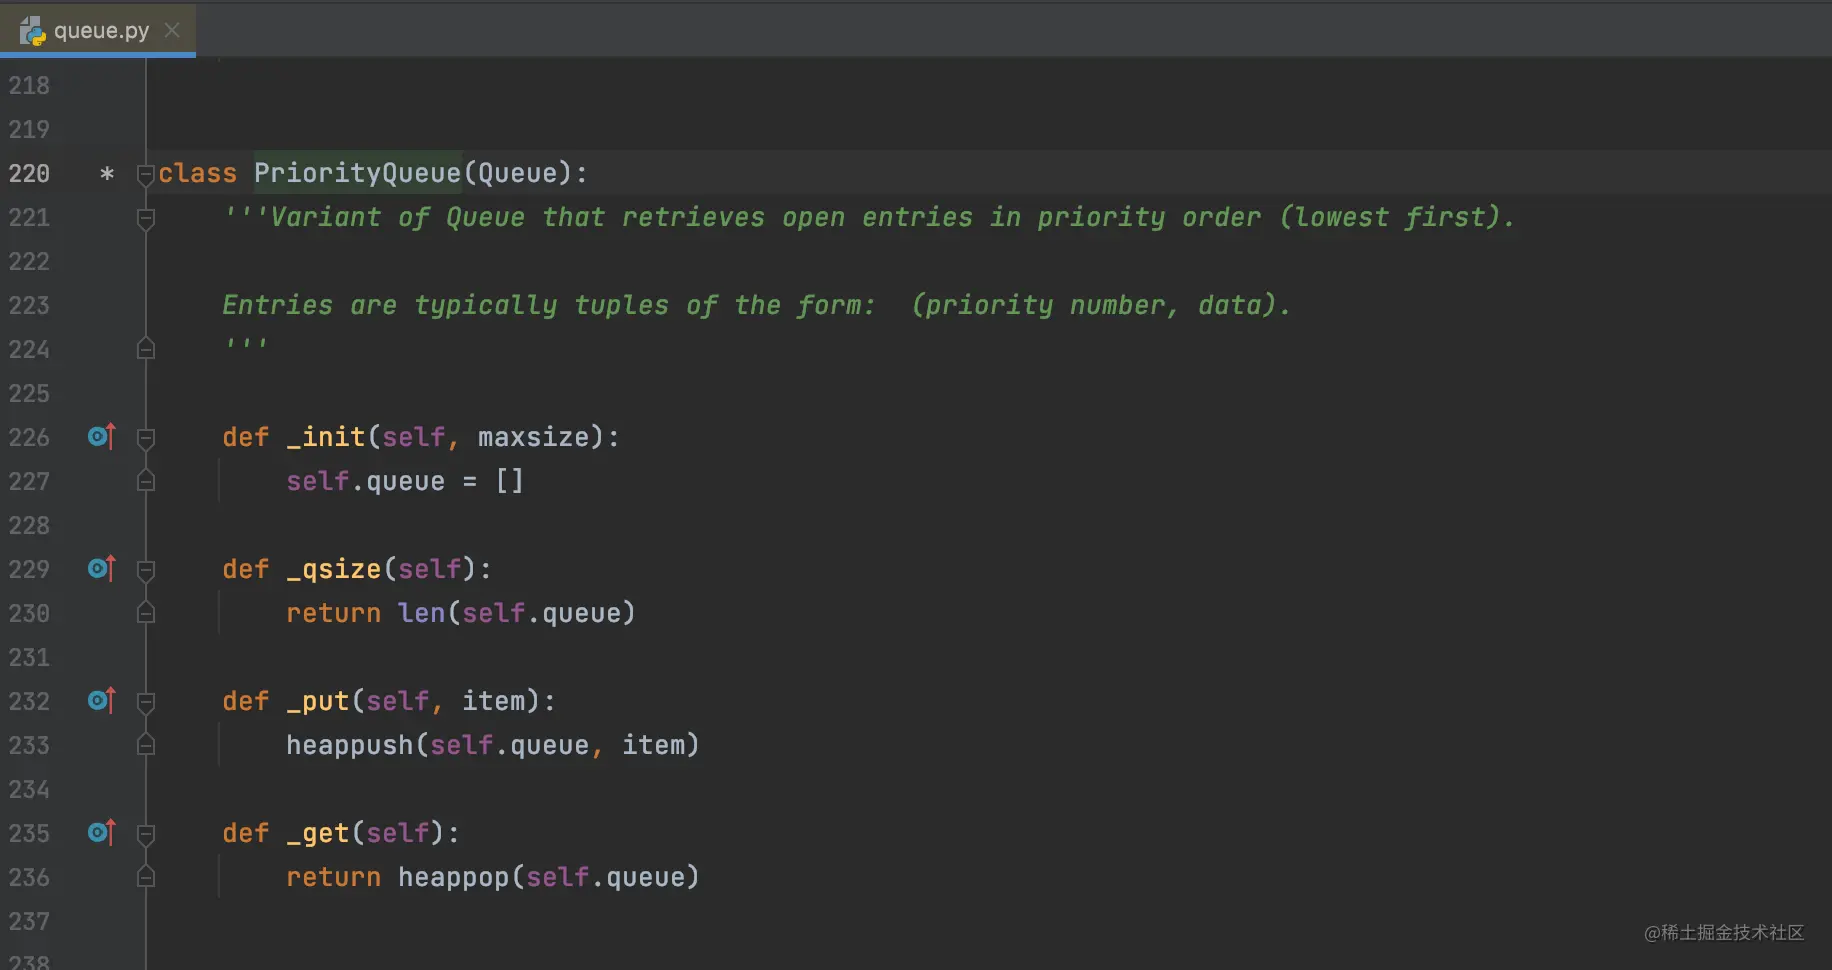Close the queue.py tab
The width and height of the screenshot is (1832, 970).
[172, 31]
